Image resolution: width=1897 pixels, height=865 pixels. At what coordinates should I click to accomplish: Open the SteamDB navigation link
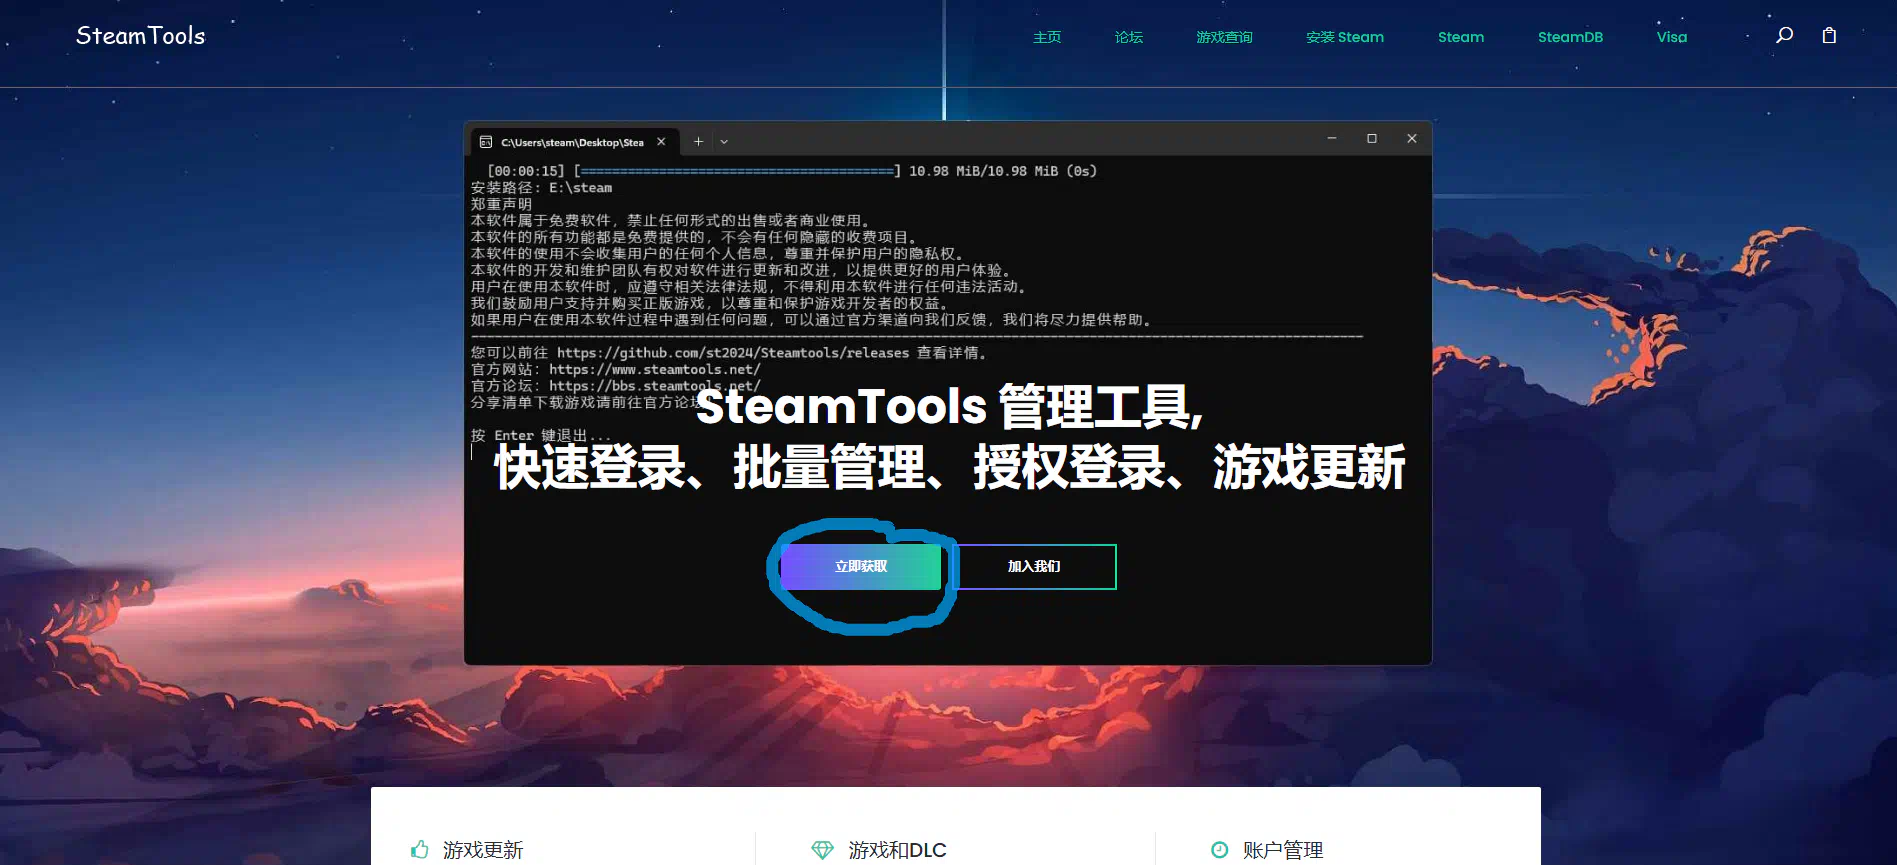[x=1570, y=37]
